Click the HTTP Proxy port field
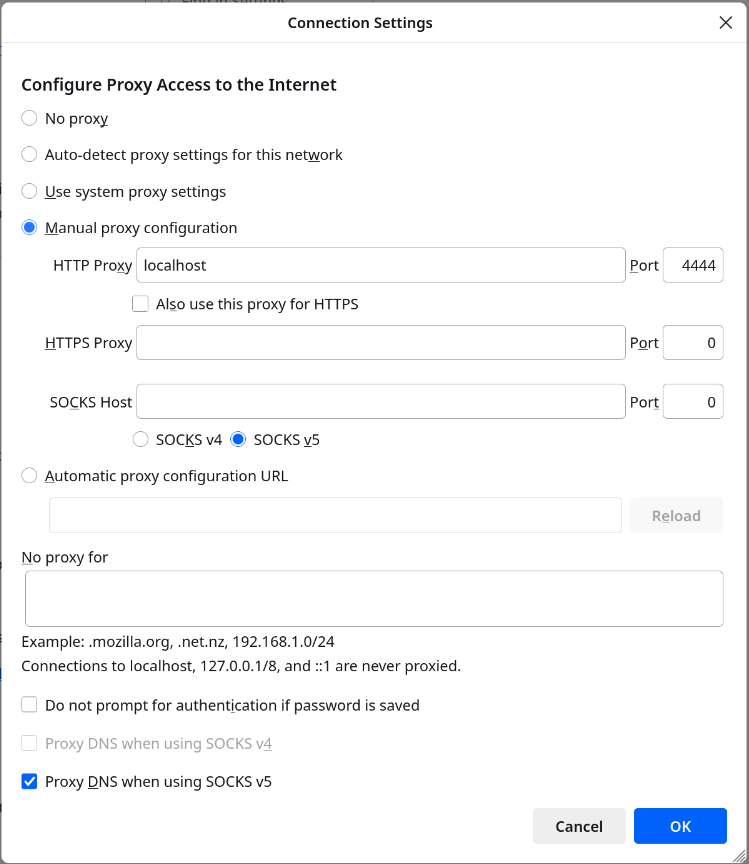This screenshot has height=864, width=749. click(693, 265)
